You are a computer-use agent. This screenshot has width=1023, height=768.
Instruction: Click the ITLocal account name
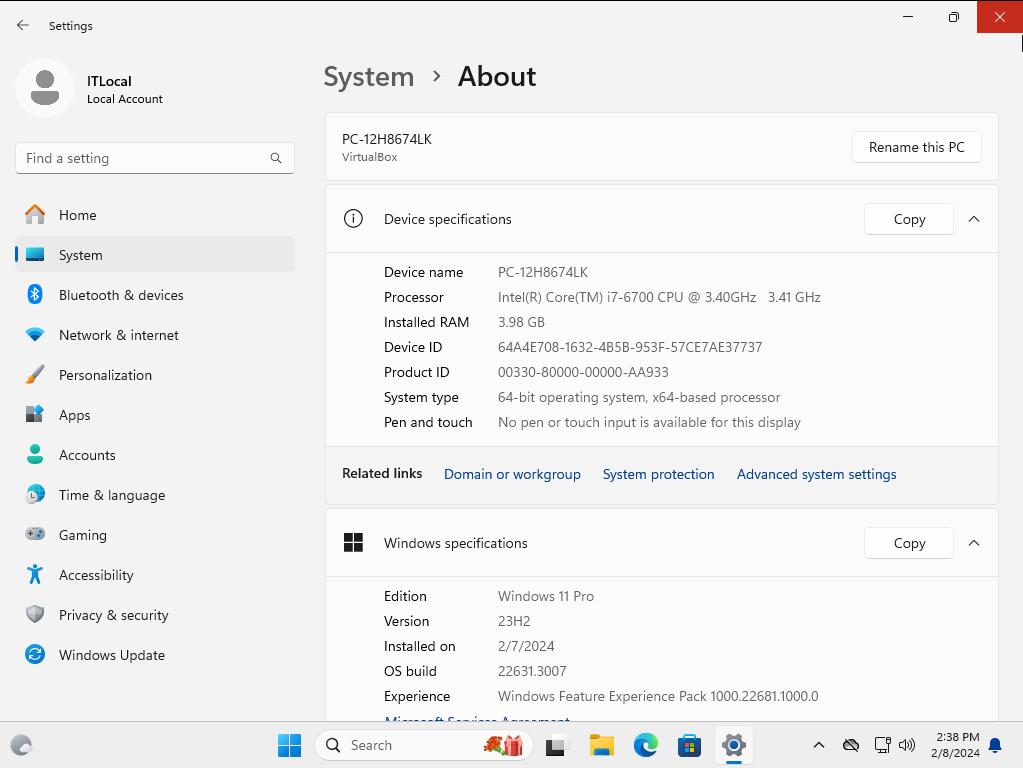tap(110, 81)
